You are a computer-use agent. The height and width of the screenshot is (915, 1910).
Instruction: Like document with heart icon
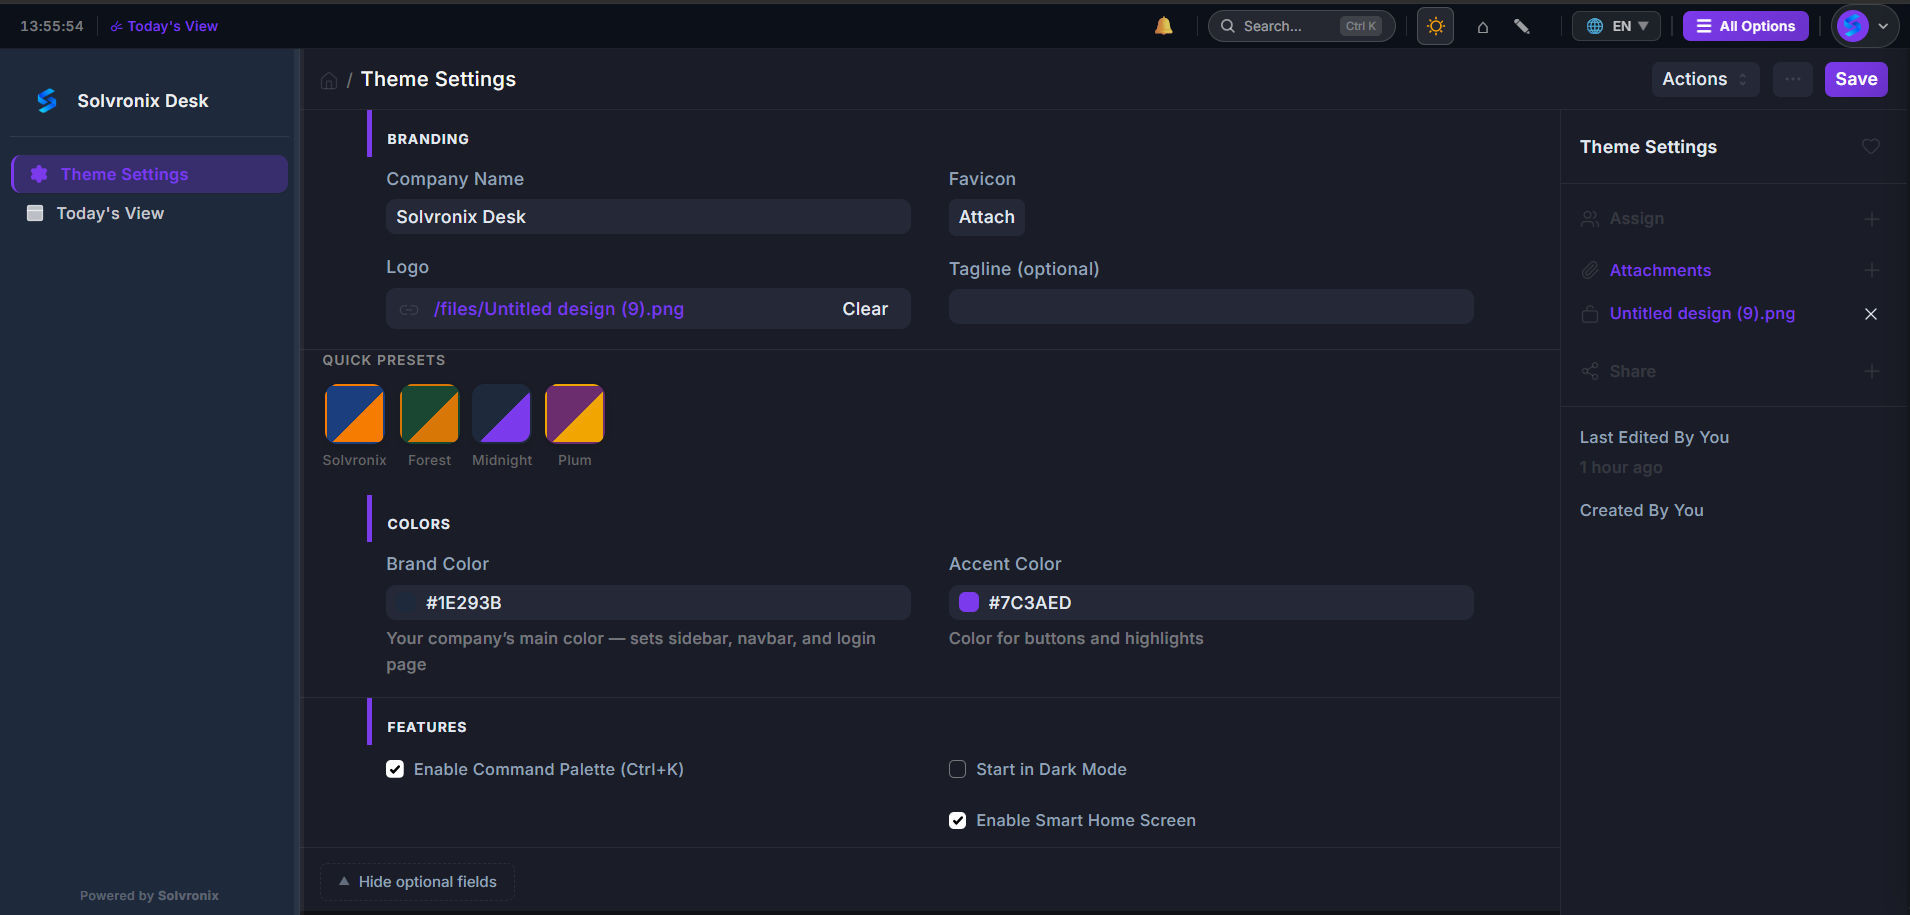[1871, 147]
